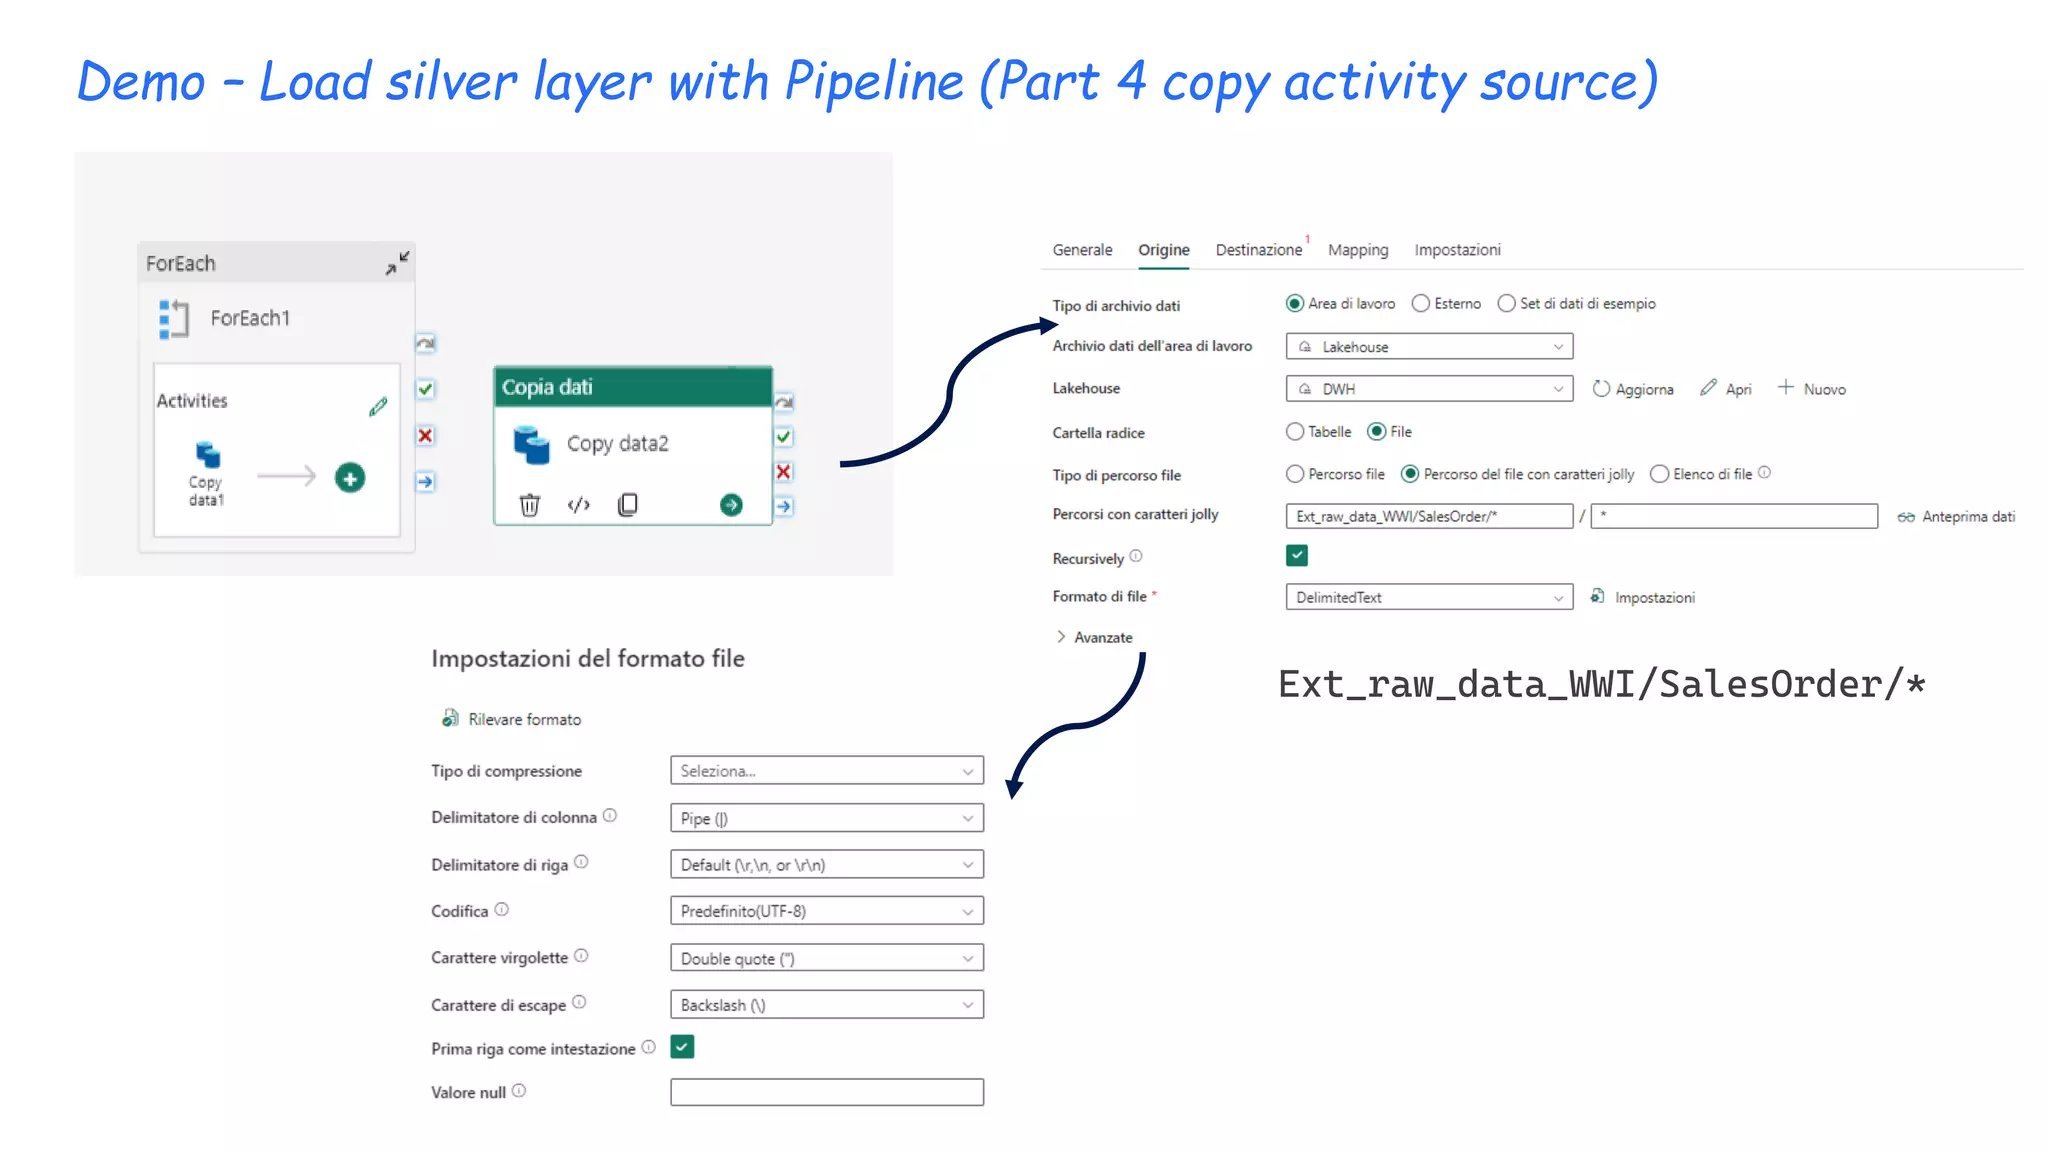The width and height of the screenshot is (2048, 1152).
Task: View code of Copy data2 activity
Action: [579, 505]
